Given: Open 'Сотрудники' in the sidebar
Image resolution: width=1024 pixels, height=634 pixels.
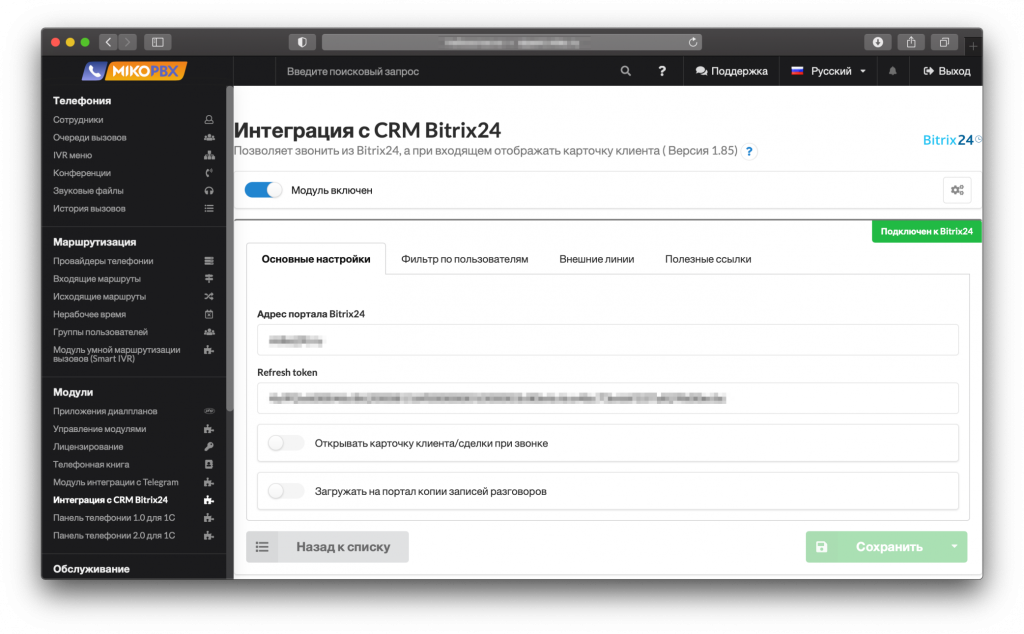Looking at the screenshot, I should pos(78,119).
